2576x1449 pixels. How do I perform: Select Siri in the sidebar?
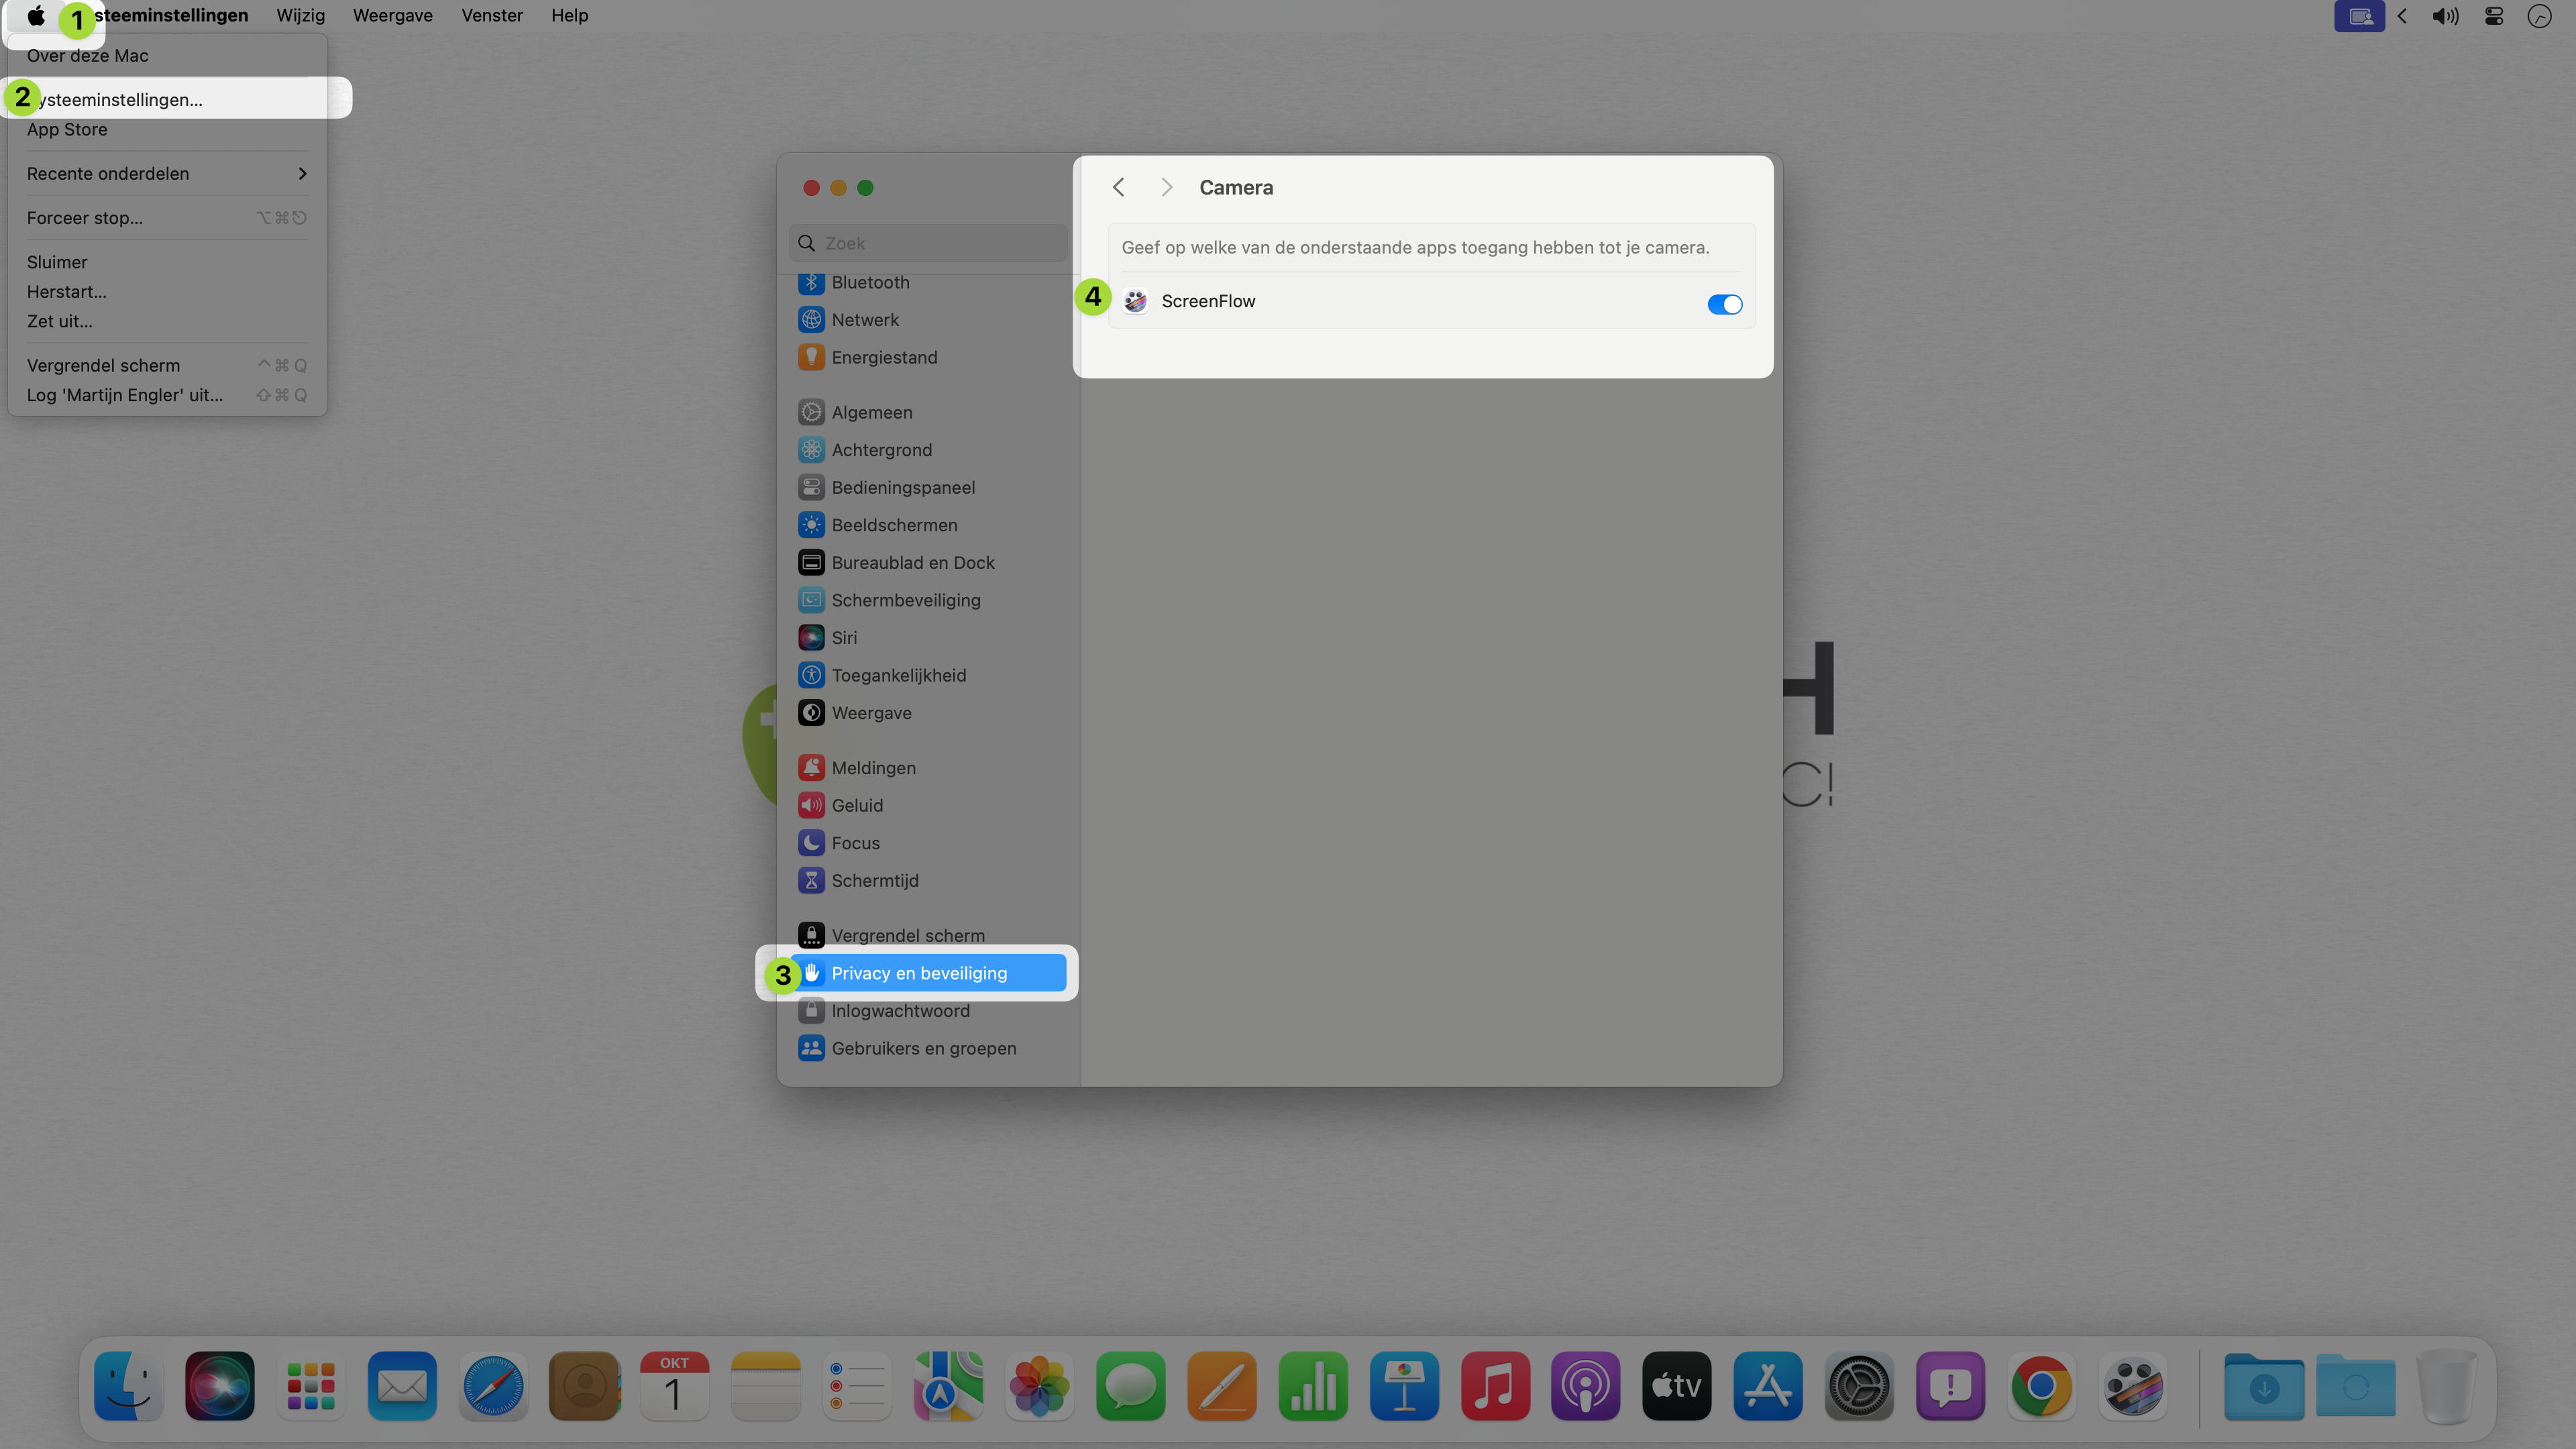[928, 638]
